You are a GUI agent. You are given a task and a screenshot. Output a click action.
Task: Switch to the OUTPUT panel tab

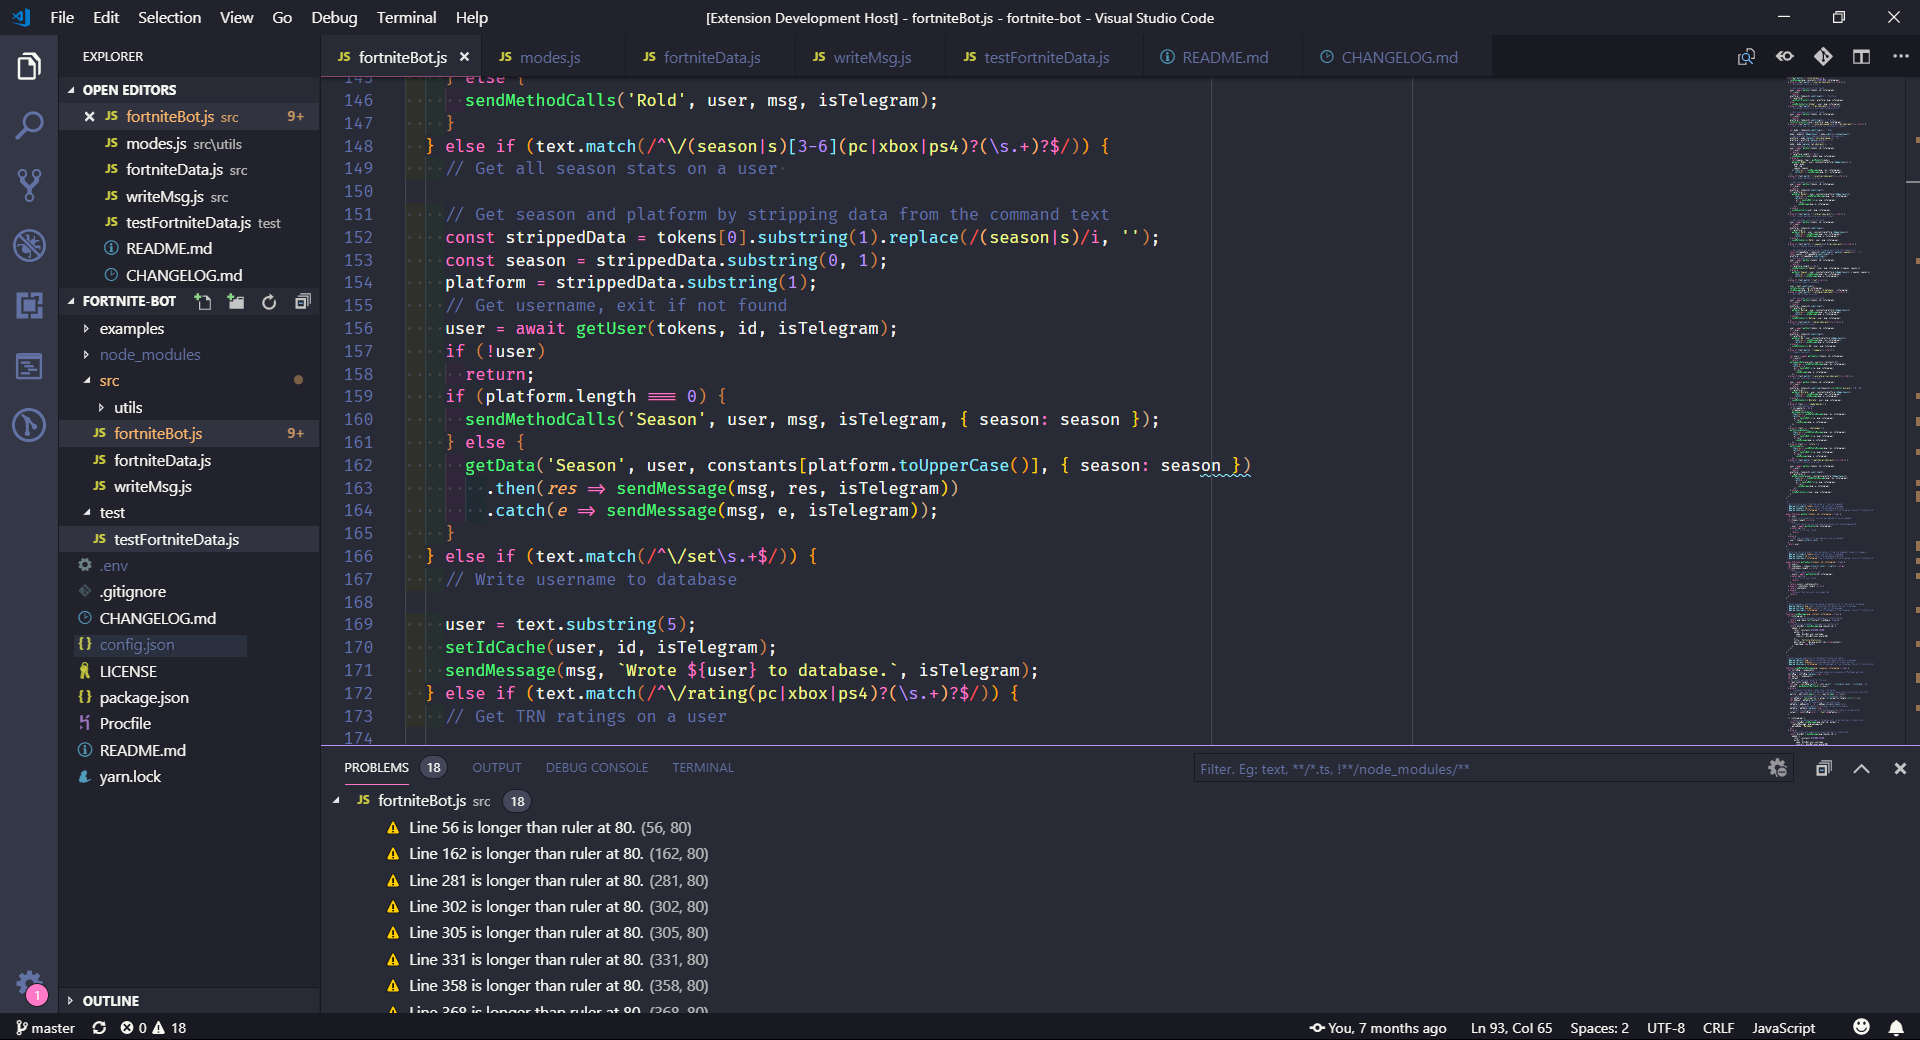(497, 768)
